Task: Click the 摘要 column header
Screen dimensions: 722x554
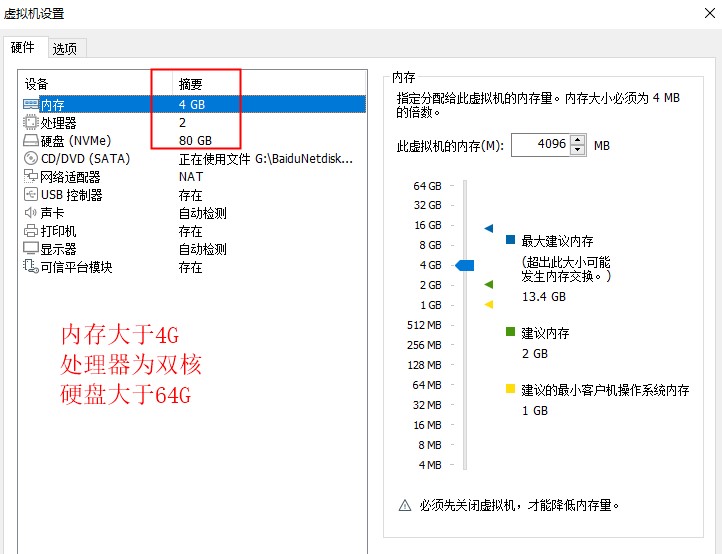Action: [191, 84]
